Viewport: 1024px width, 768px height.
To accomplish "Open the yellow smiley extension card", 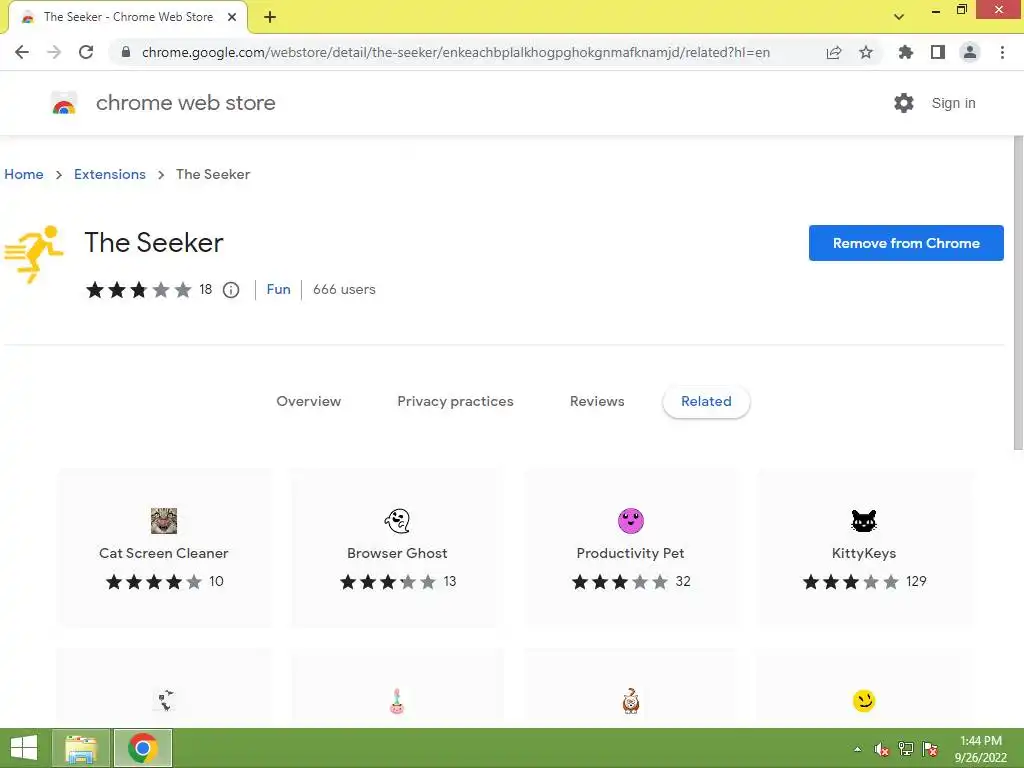I will (x=864, y=689).
